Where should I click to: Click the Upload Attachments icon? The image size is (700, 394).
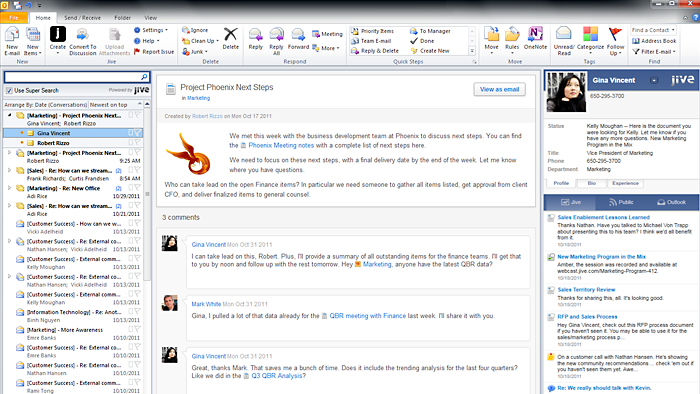pos(115,34)
